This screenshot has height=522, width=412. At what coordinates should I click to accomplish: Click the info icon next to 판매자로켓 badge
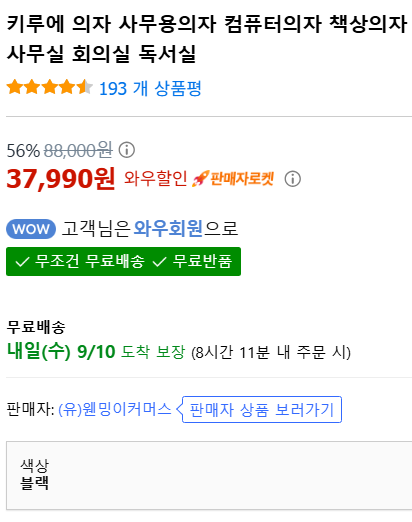click(x=292, y=179)
